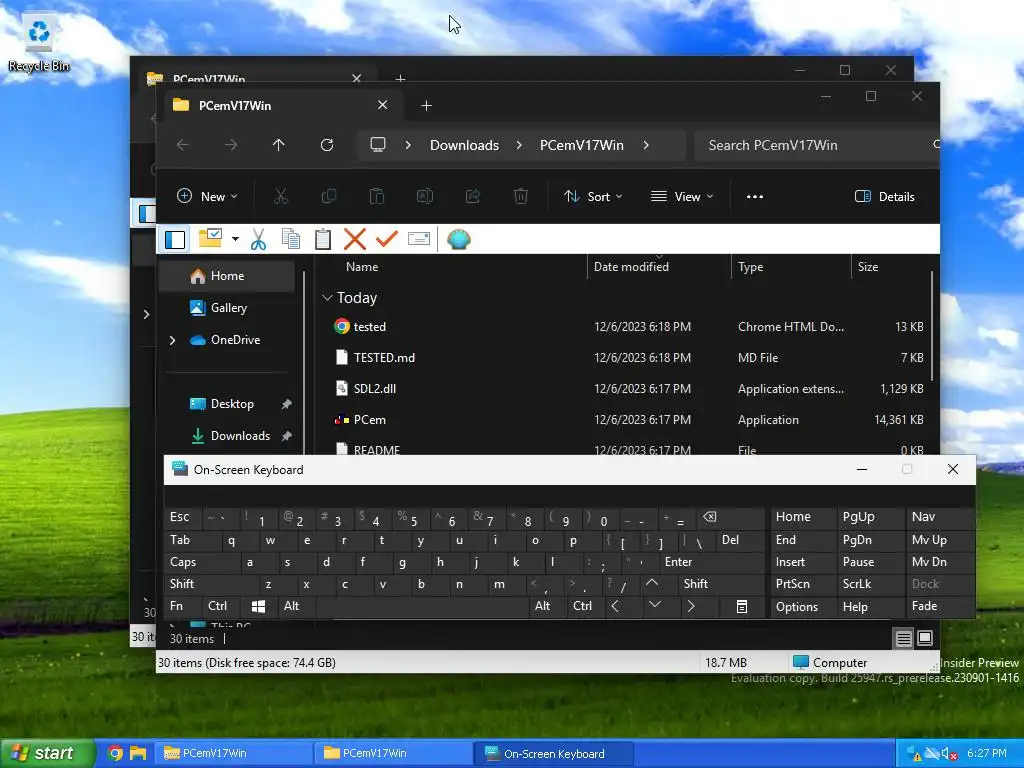1024x768 pixels.
Task: Click the backspace key on the On-Screen Keyboard
Action: 730,517
